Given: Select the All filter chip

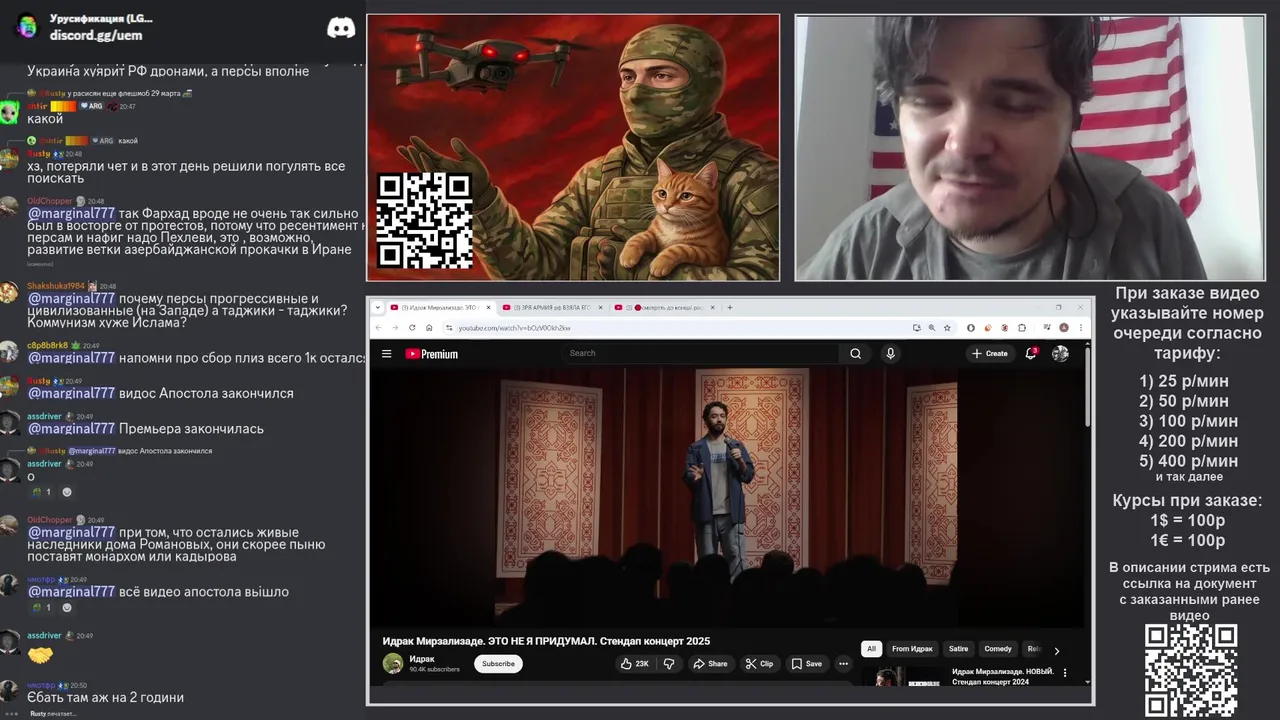Looking at the screenshot, I should 871,649.
